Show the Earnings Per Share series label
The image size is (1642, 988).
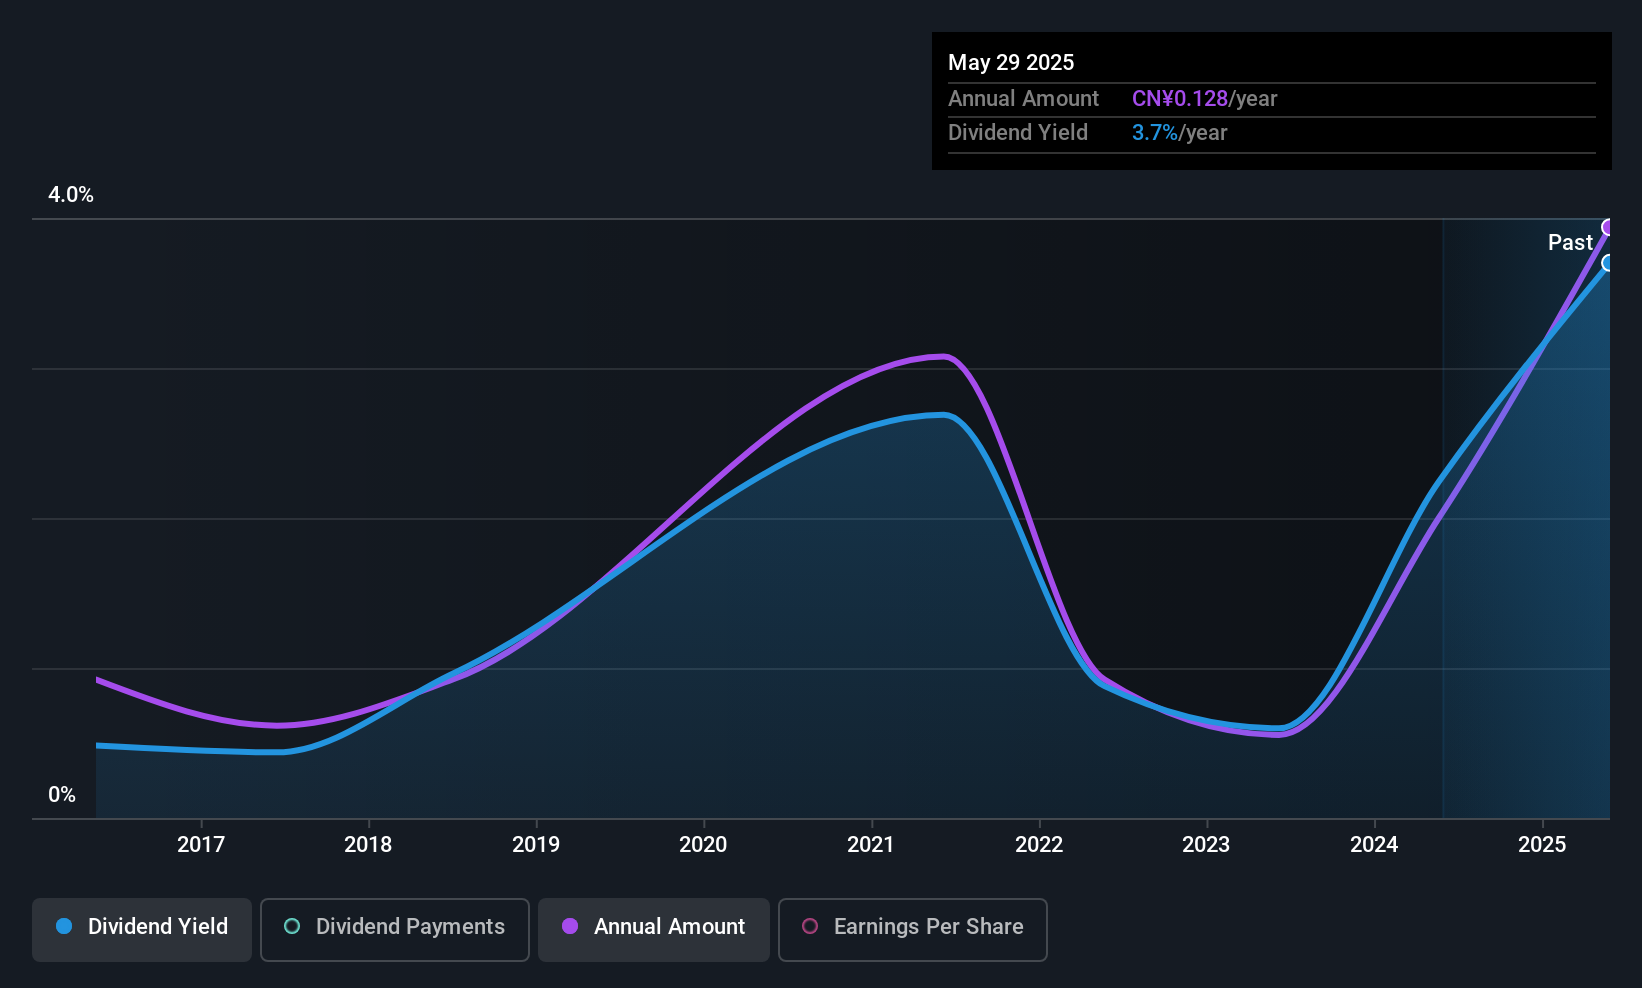pyautogui.click(x=928, y=926)
